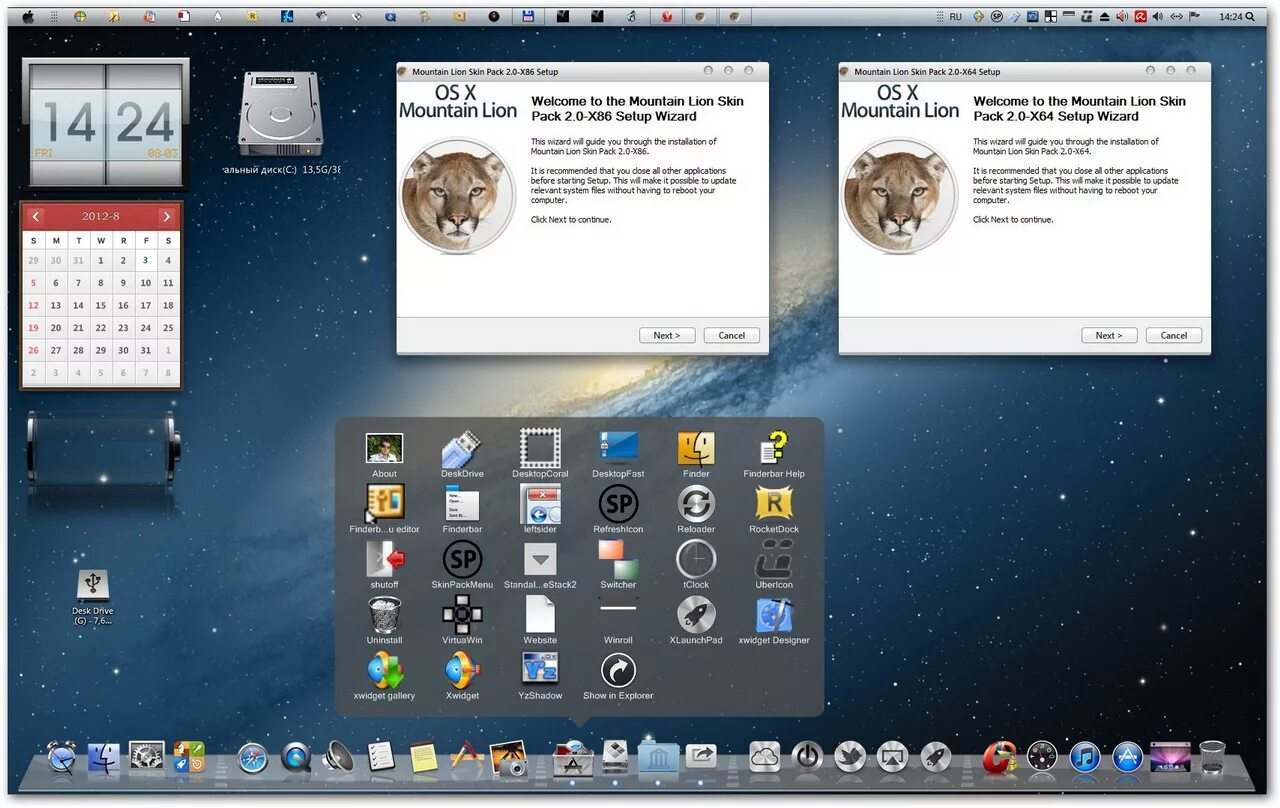The image size is (1280, 808).
Task: Open the Apple menu in the top bar
Action: 27,17
